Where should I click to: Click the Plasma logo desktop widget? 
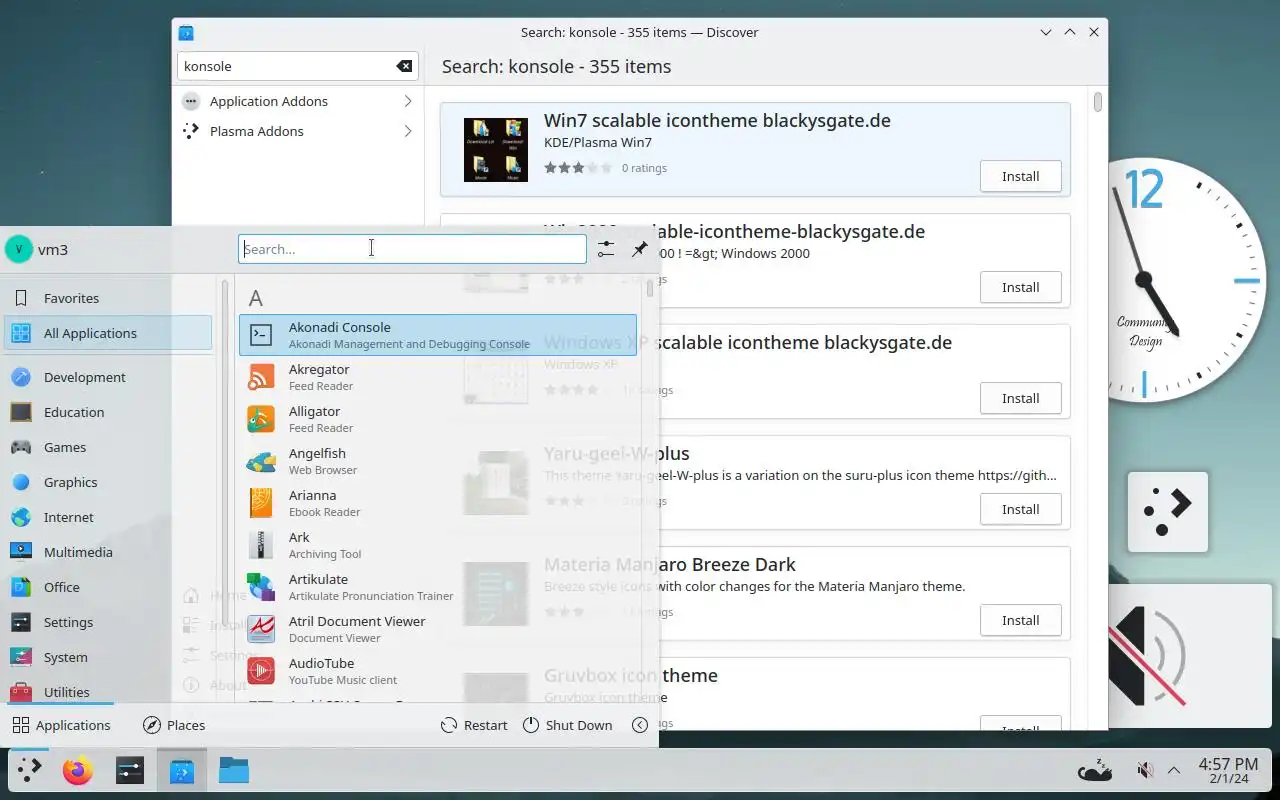point(1167,512)
